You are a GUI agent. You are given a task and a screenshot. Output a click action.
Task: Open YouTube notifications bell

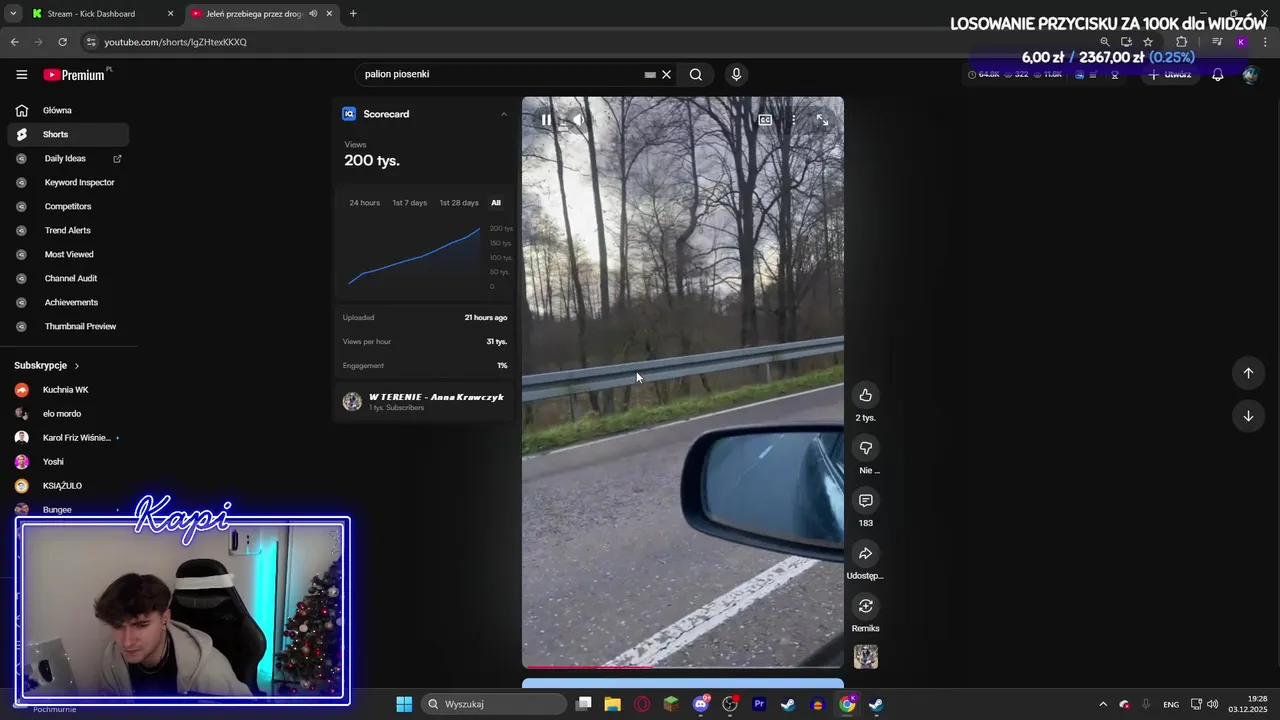point(1217,75)
